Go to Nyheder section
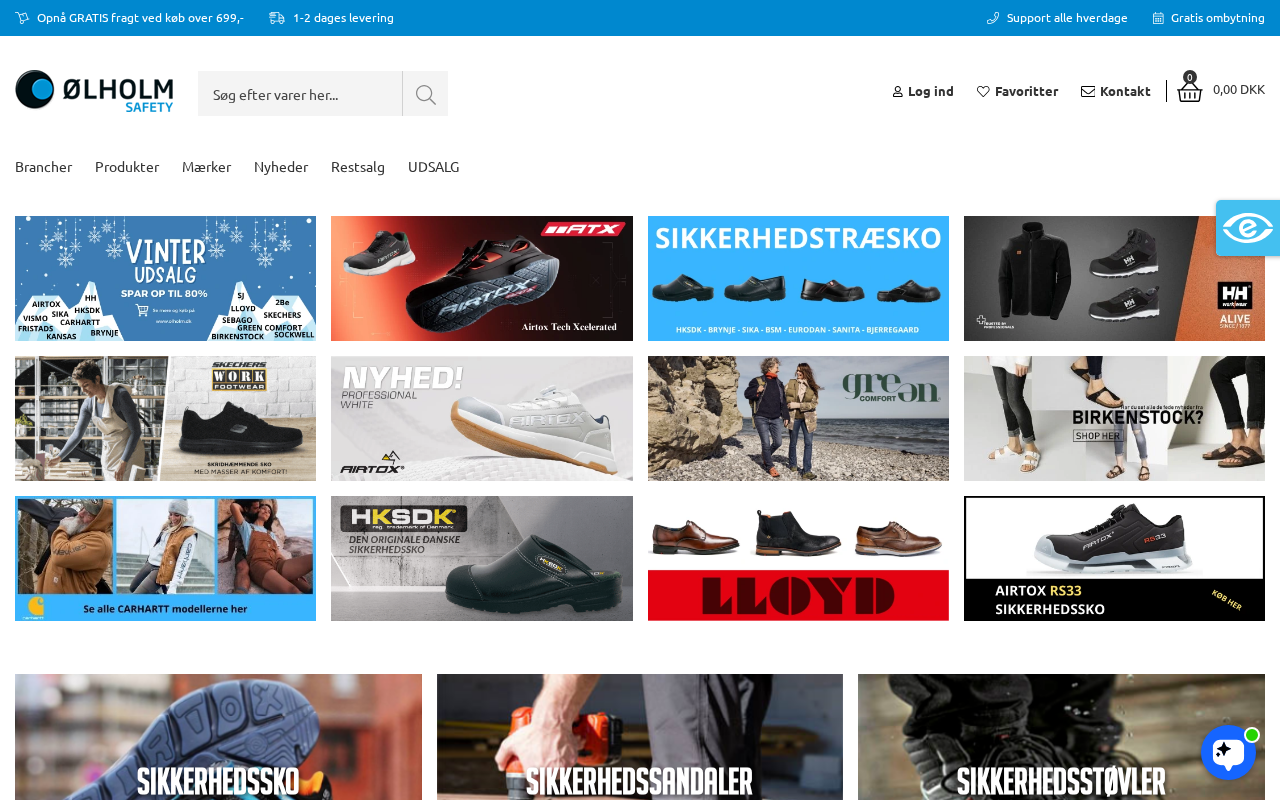Image resolution: width=1280 pixels, height=800 pixels. pyautogui.click(x=281, y=167)
